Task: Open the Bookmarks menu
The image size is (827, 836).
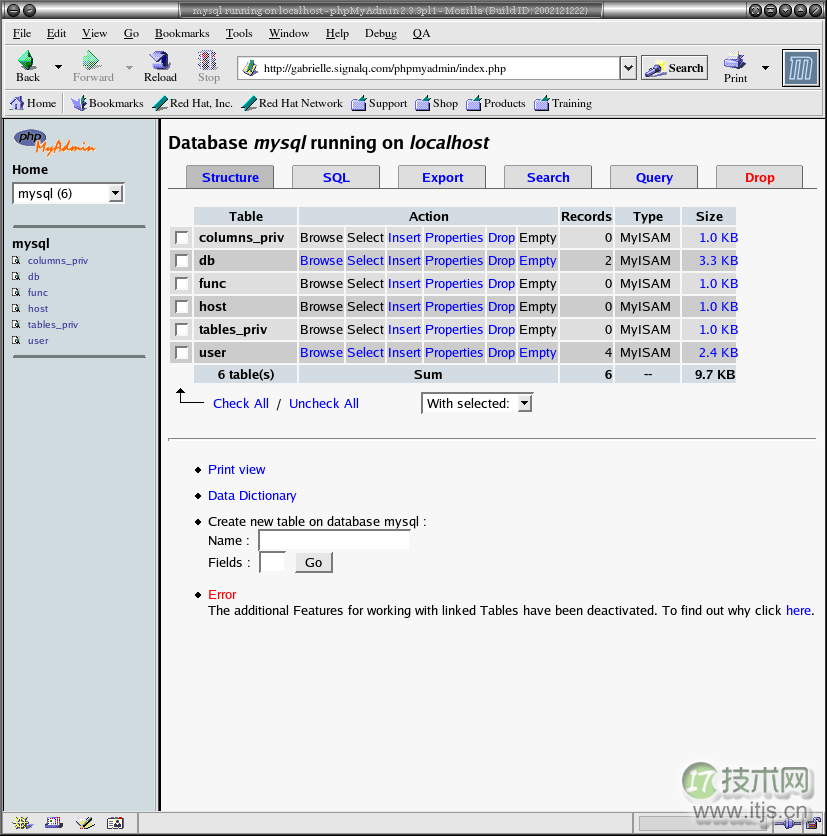Action: [x=181, y=33]
